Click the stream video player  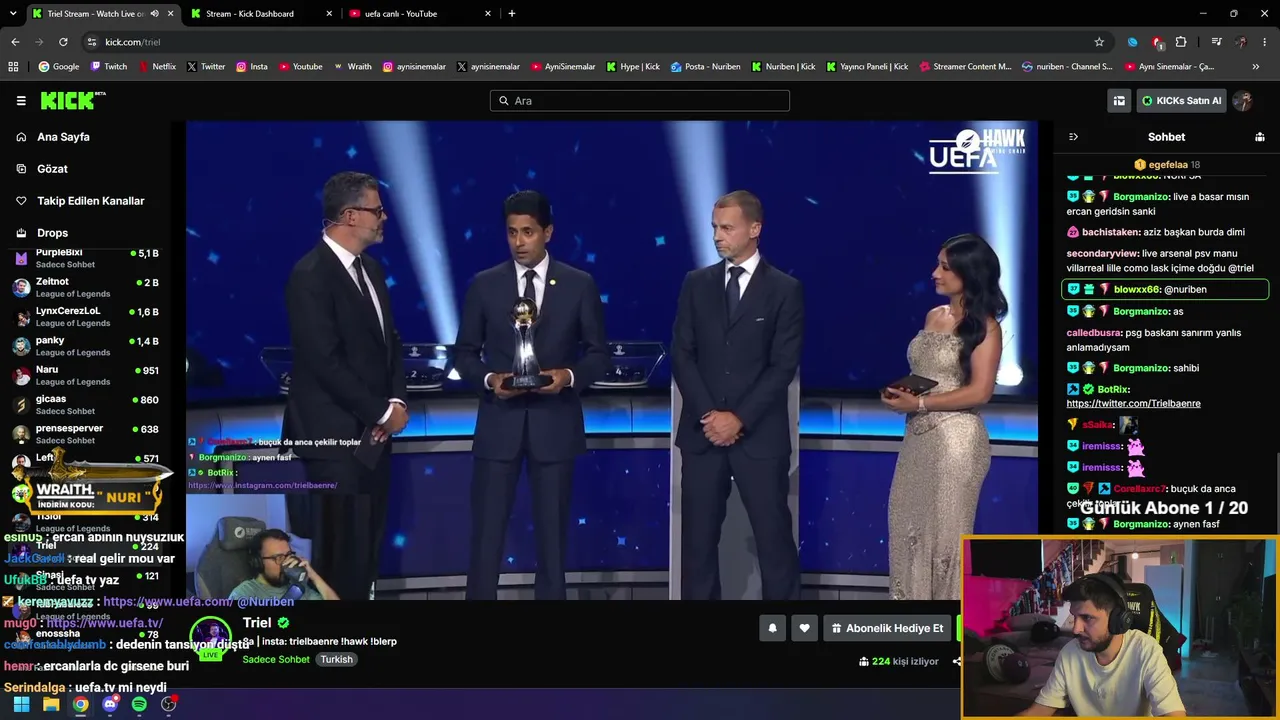pyautogui.click(x=612, y=360)
